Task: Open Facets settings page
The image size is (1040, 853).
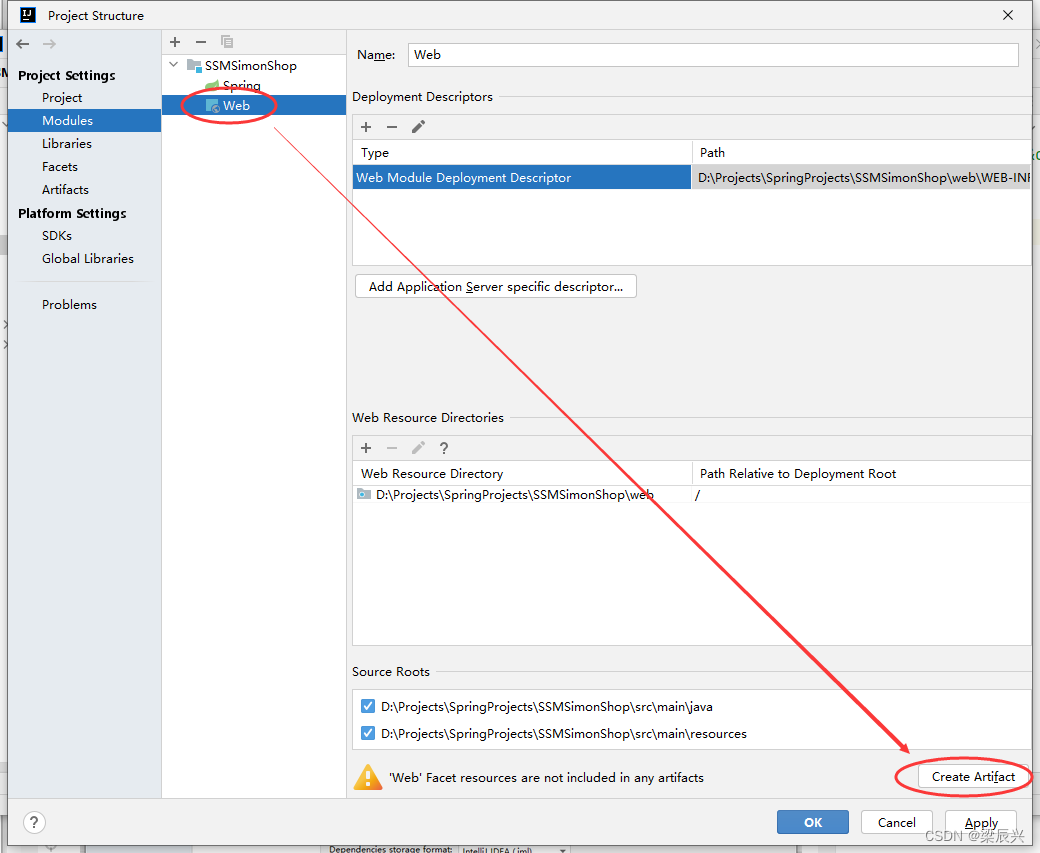Action: [60, 166]
